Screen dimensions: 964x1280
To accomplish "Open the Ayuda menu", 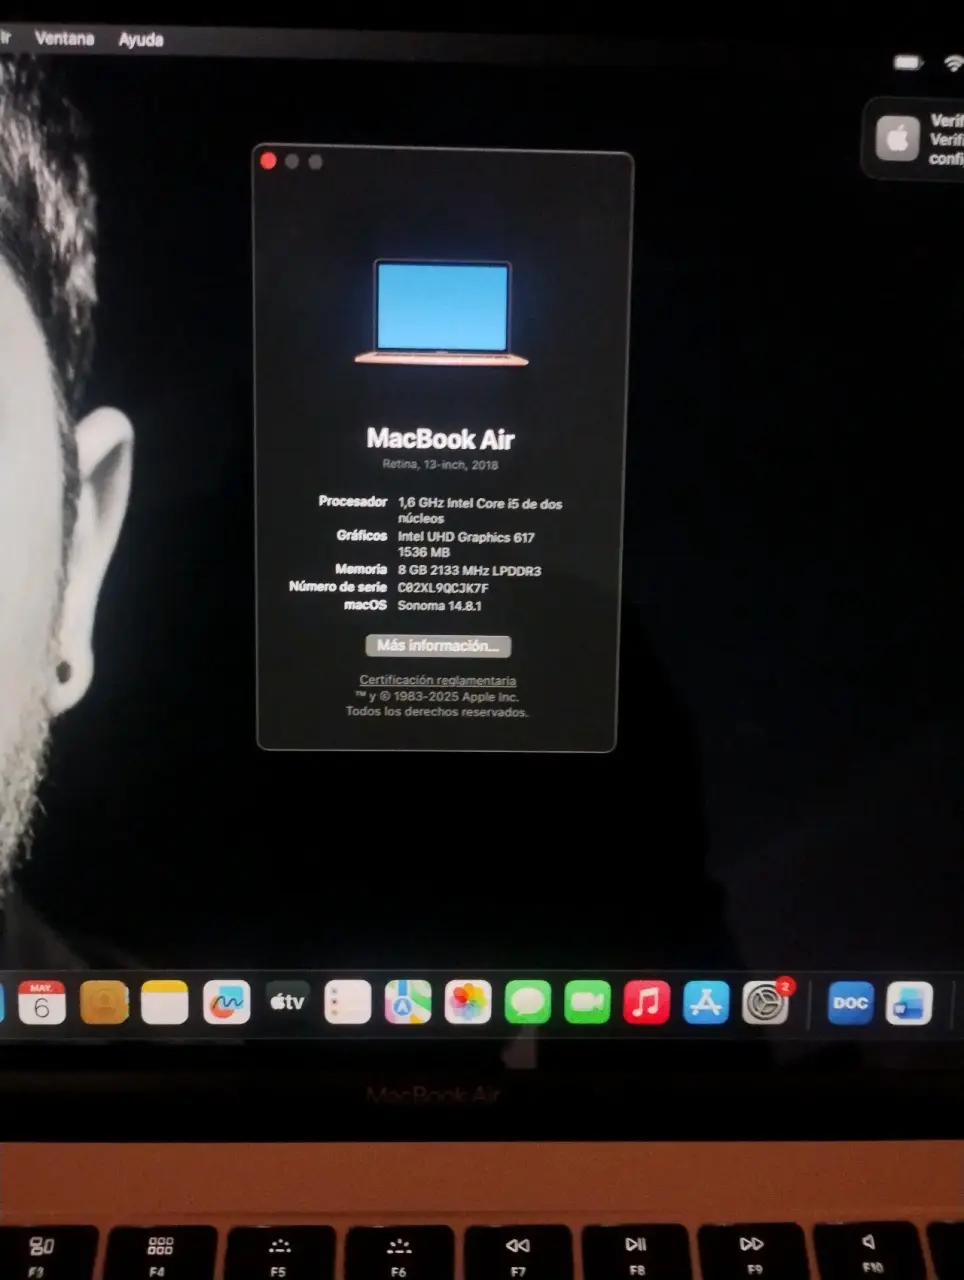I will (x=141, y=39).
